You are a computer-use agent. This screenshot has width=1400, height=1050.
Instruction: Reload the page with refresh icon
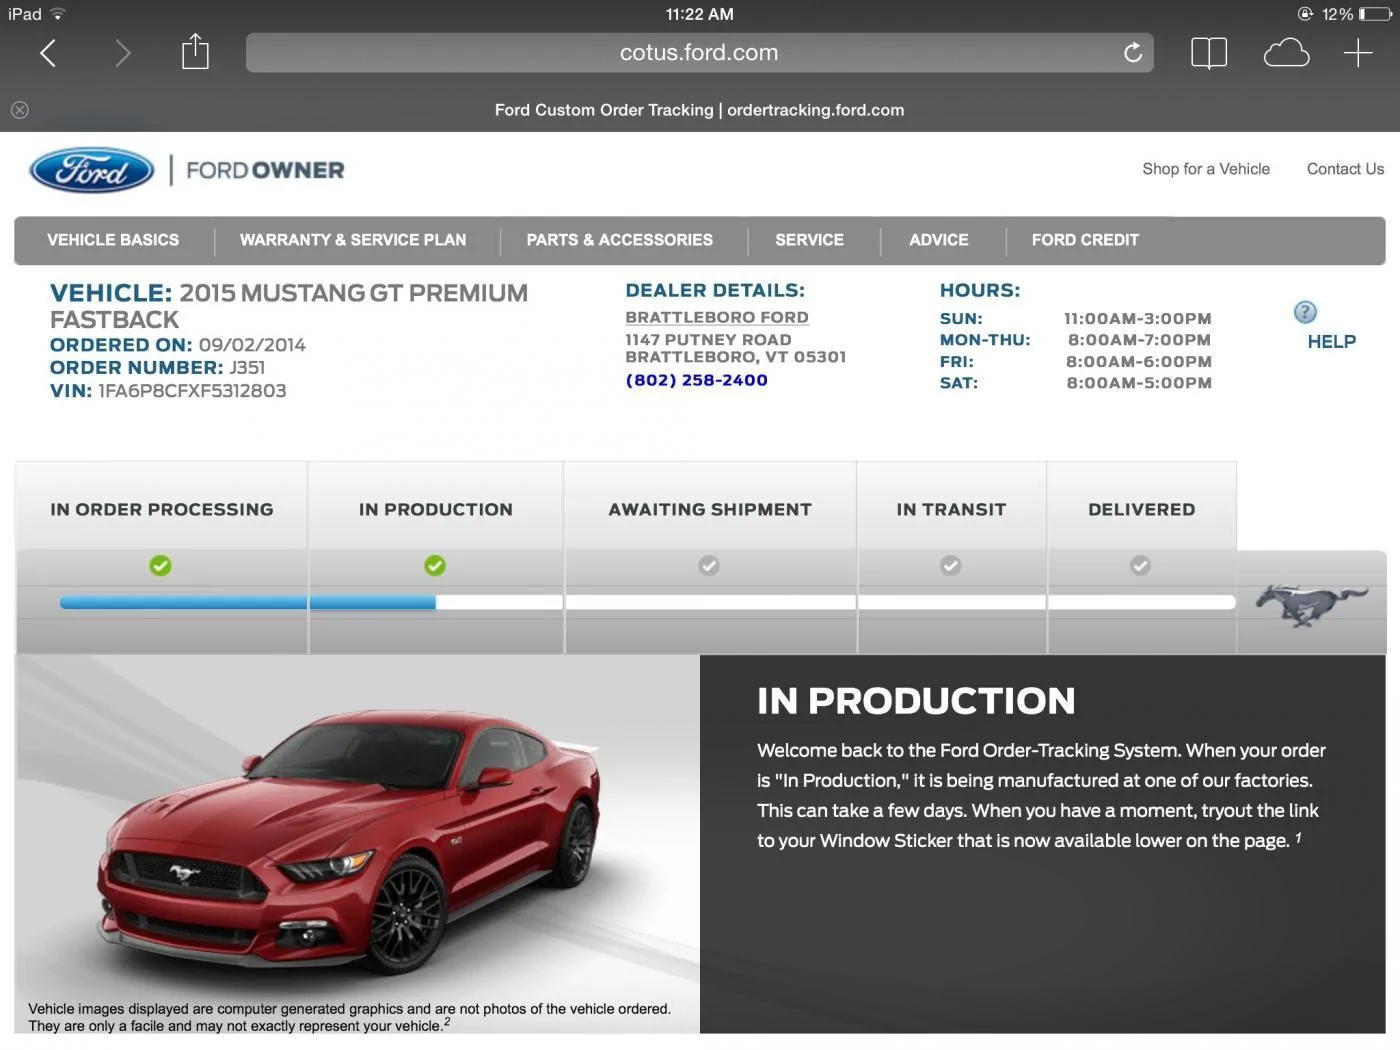[x=1132, y=53]
